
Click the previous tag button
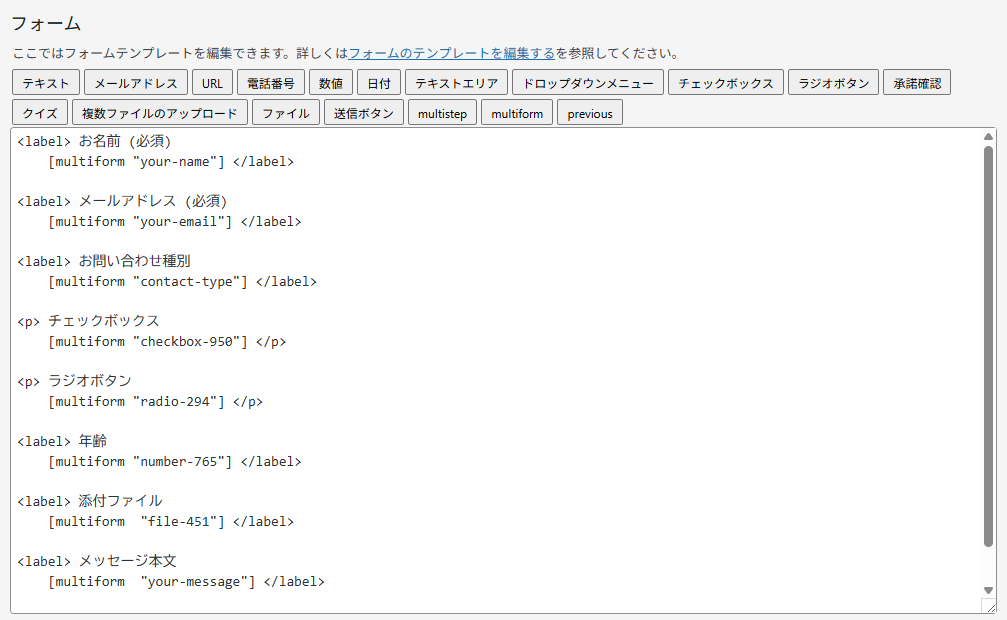click(590, 113)
